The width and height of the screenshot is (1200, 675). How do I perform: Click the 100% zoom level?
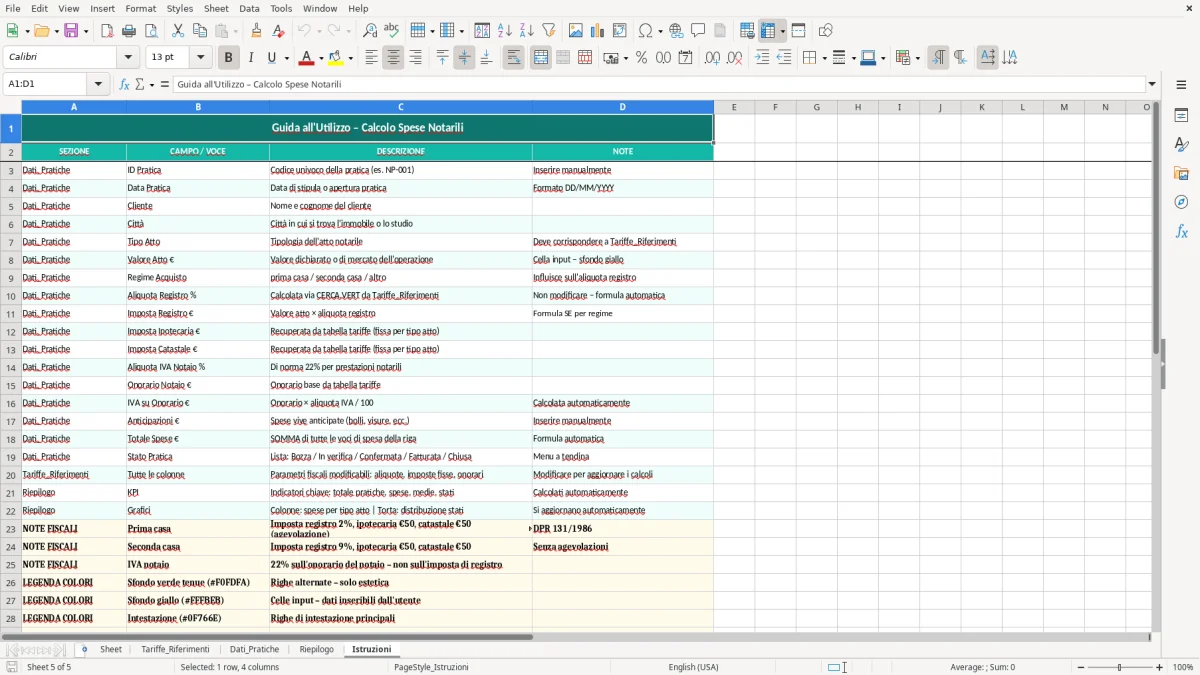(1183, 667)
